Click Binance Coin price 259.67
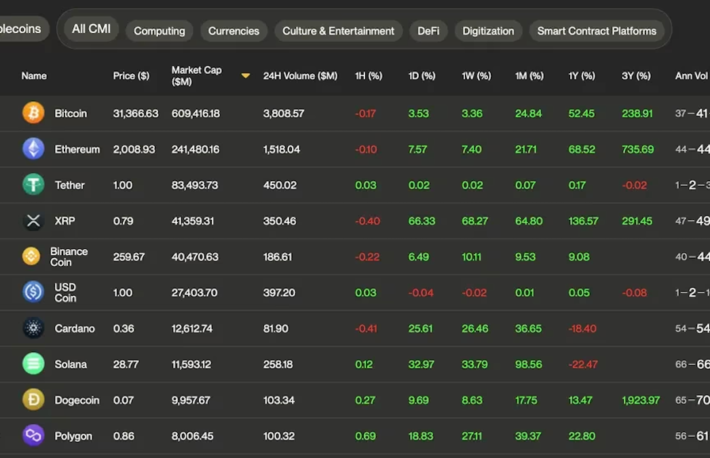 click(x=129, y=257)
